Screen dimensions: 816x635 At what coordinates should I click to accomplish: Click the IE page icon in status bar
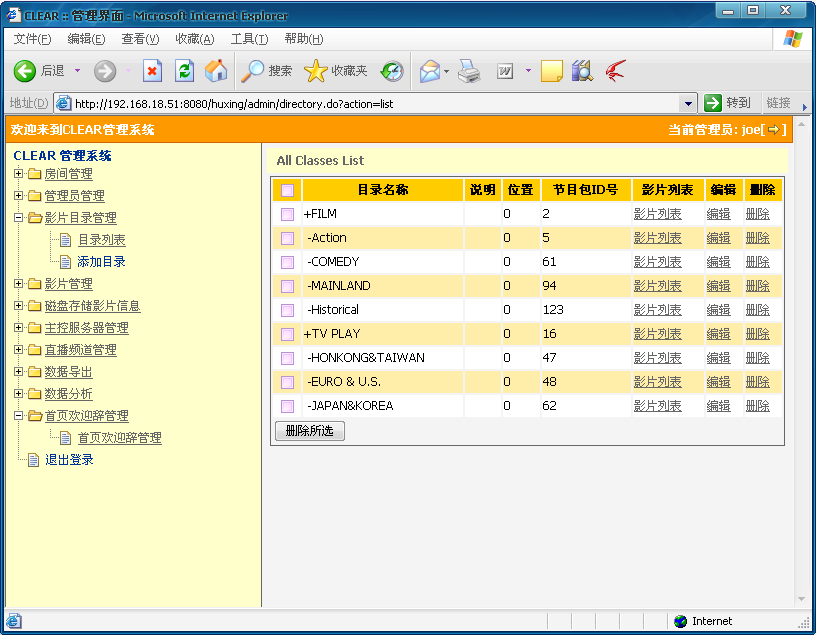coord(14,621)
